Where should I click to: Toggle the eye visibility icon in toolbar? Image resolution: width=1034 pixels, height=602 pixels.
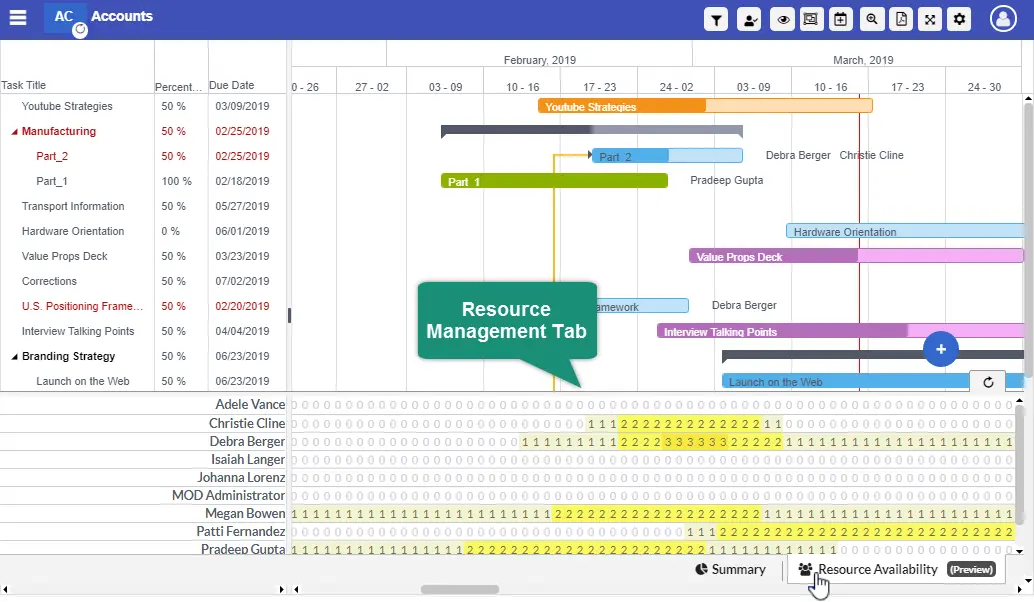coord(785,19)
